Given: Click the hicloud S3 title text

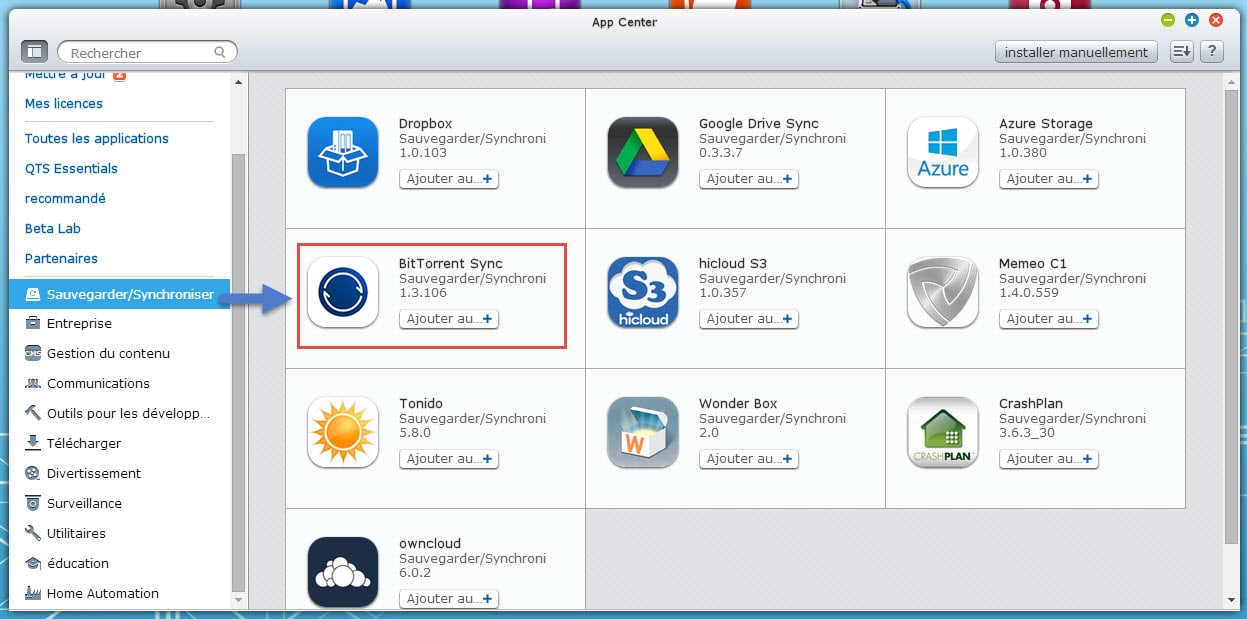Looking at the screenshot, I should [733, 264].
